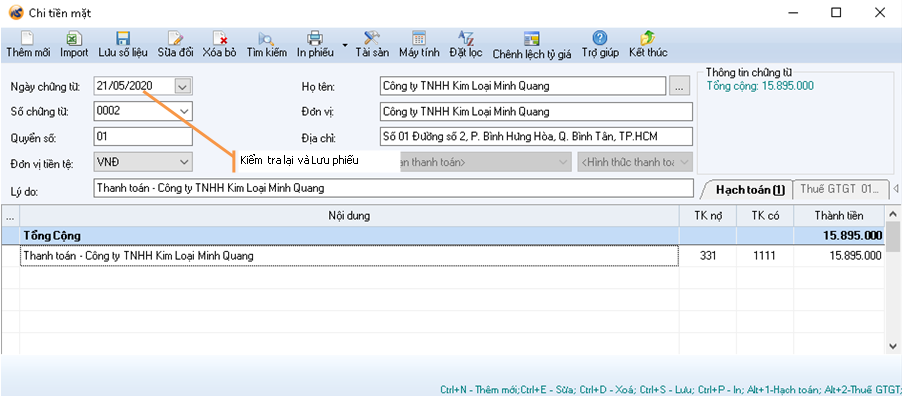
Task: Click the Thanh toán content cell in grid
Action: click(x=349, y=256)
